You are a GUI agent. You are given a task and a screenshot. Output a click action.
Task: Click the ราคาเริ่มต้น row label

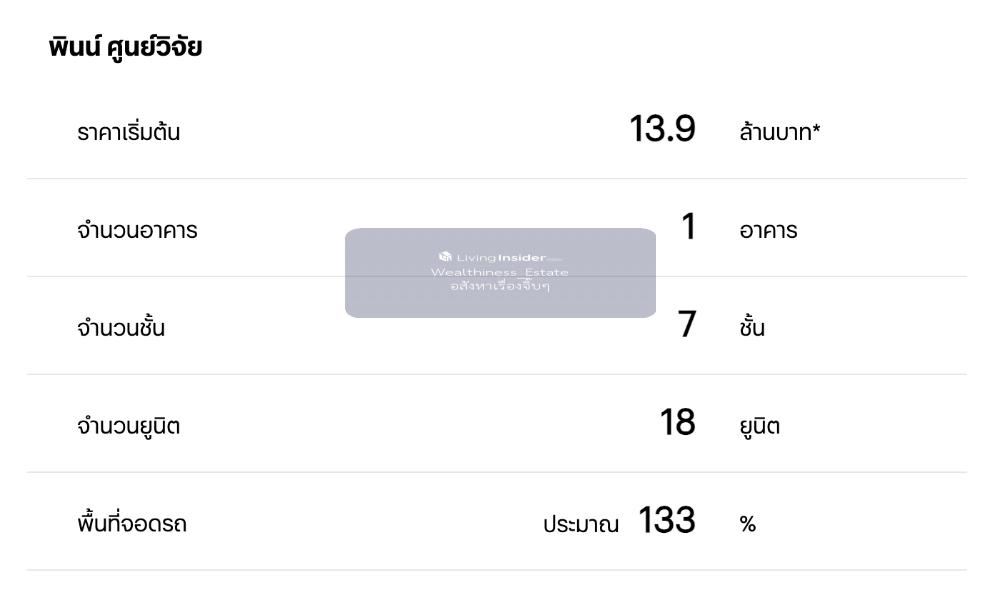tap(128, 132)
